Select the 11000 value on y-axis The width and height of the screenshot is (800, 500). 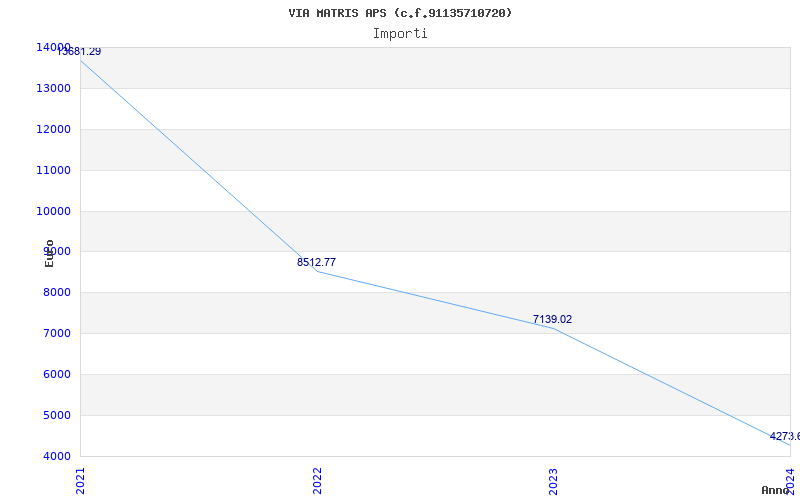point(53,170)
